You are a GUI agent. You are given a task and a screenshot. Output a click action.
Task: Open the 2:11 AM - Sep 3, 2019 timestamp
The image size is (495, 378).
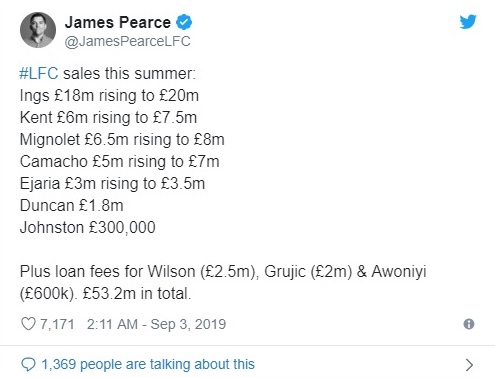pyautogui.click(x=156, y=324)
